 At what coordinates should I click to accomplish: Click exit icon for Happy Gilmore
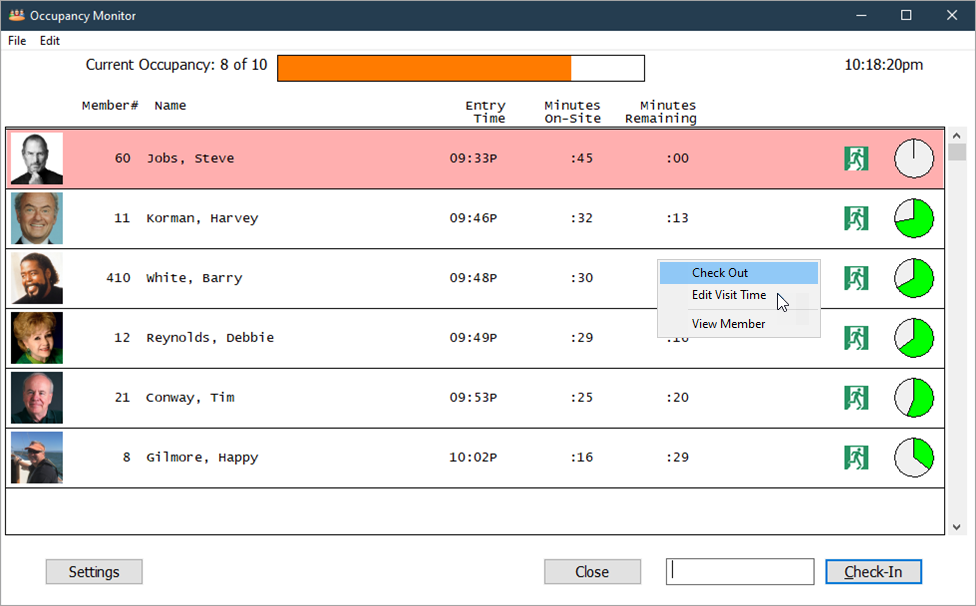point(855,458)
